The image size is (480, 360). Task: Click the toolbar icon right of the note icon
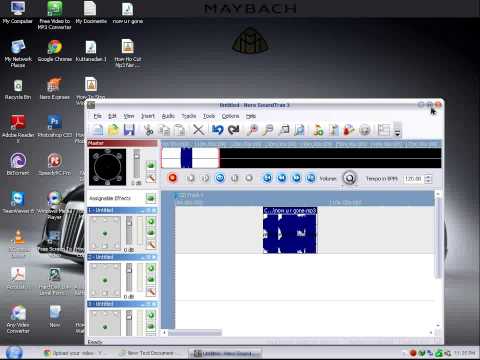334,130
